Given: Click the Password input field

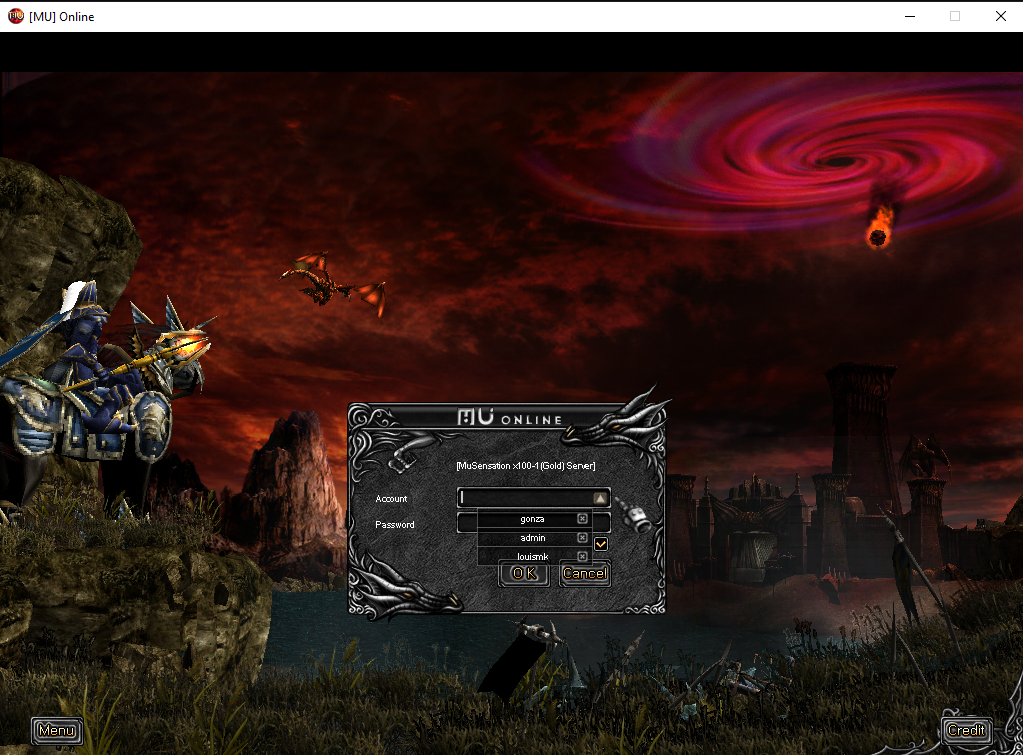Looking at the screenshot, I should point(466,523).
